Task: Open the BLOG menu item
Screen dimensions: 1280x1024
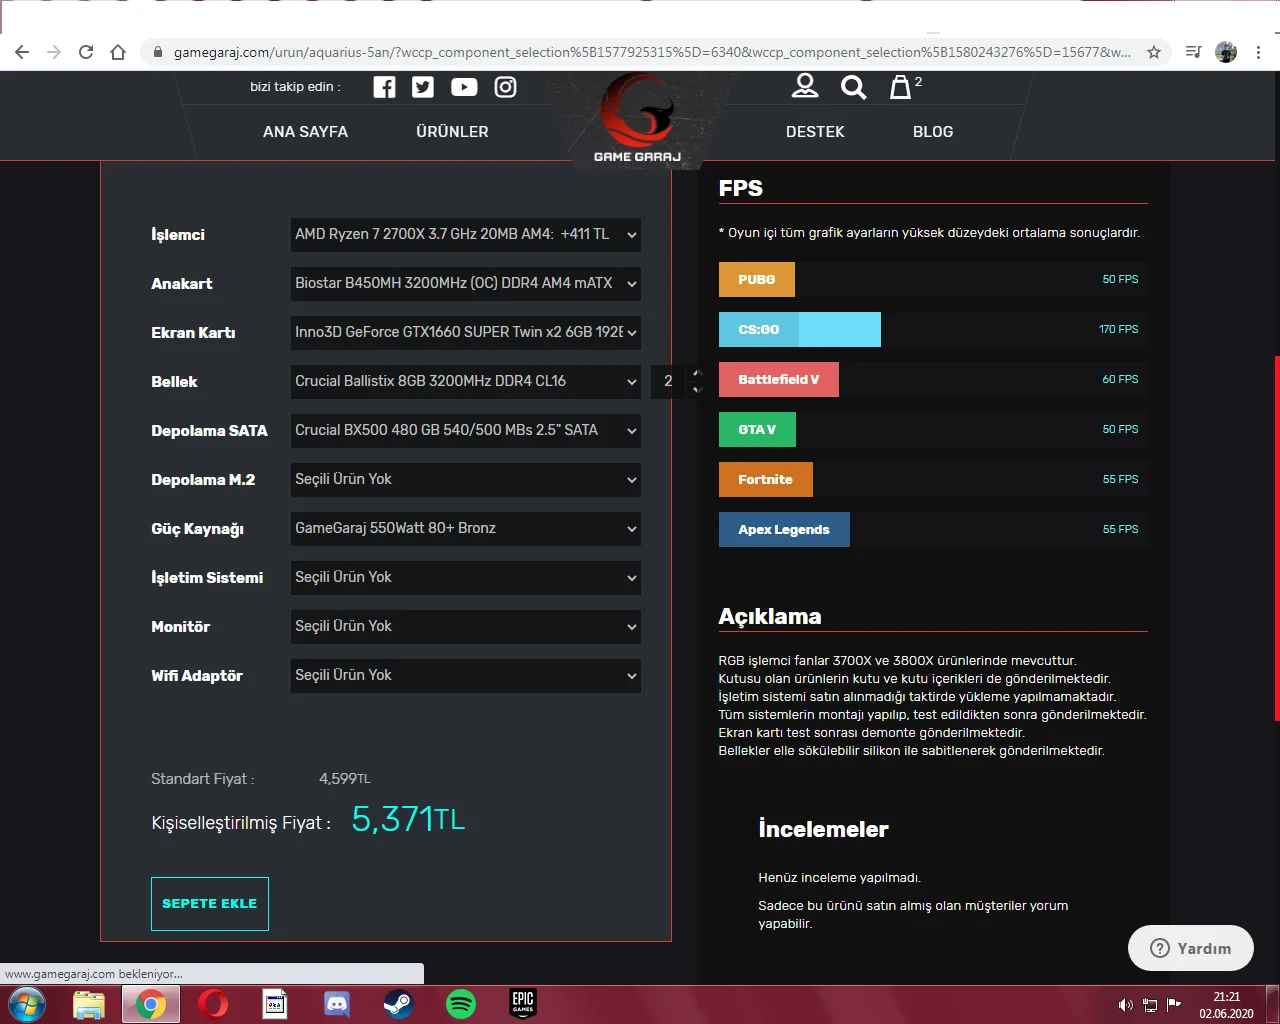Action: [933, 132]
